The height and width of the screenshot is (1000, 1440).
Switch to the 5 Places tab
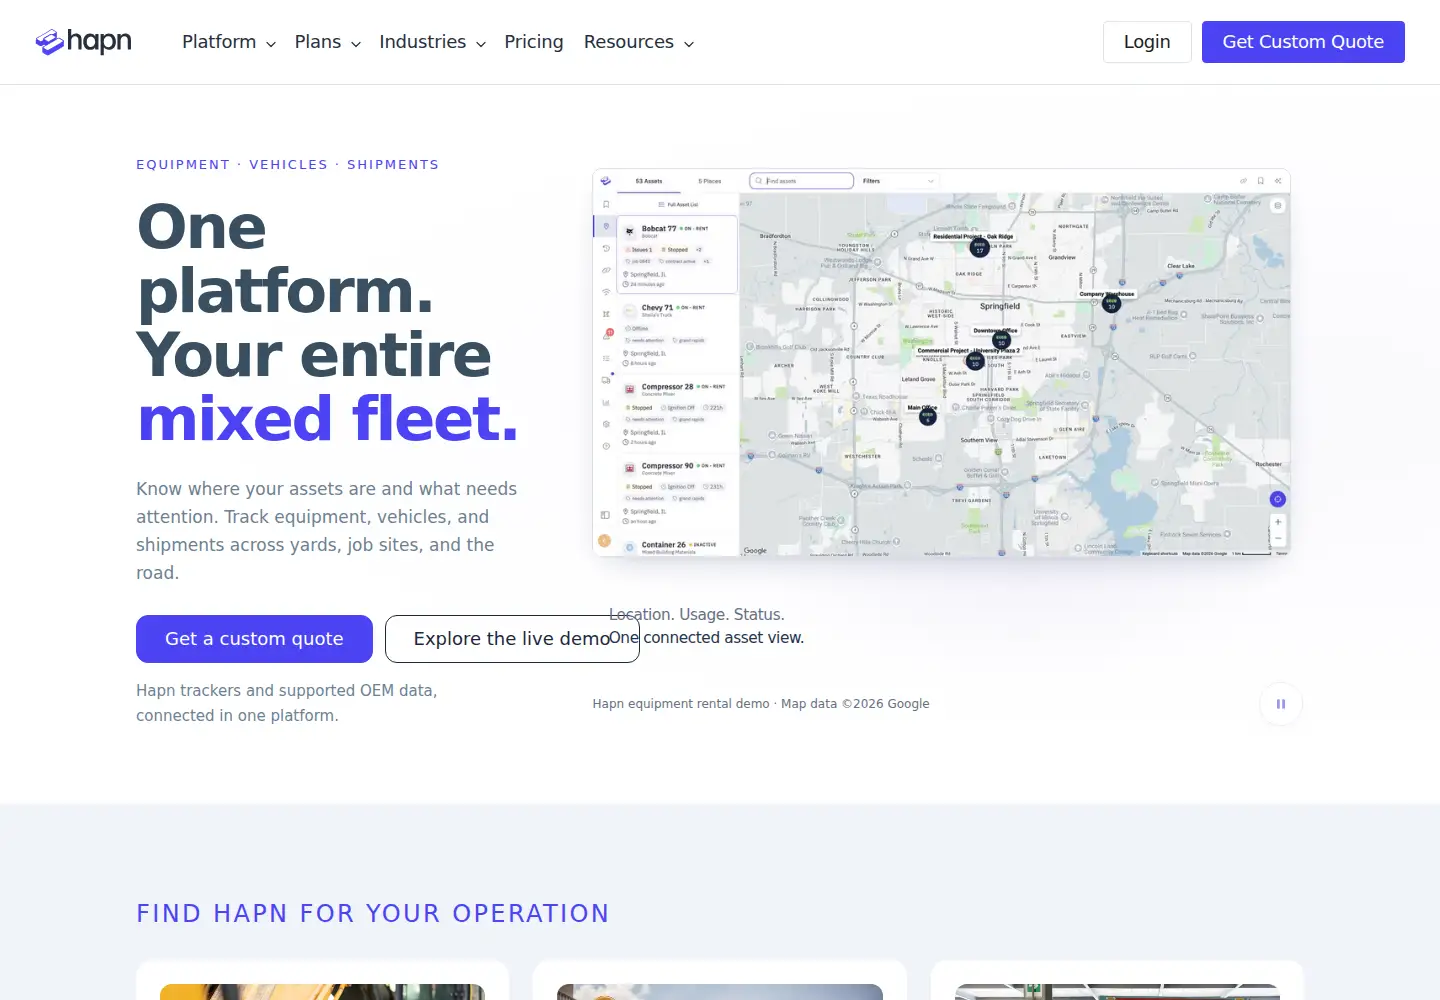tap(710, 181)
